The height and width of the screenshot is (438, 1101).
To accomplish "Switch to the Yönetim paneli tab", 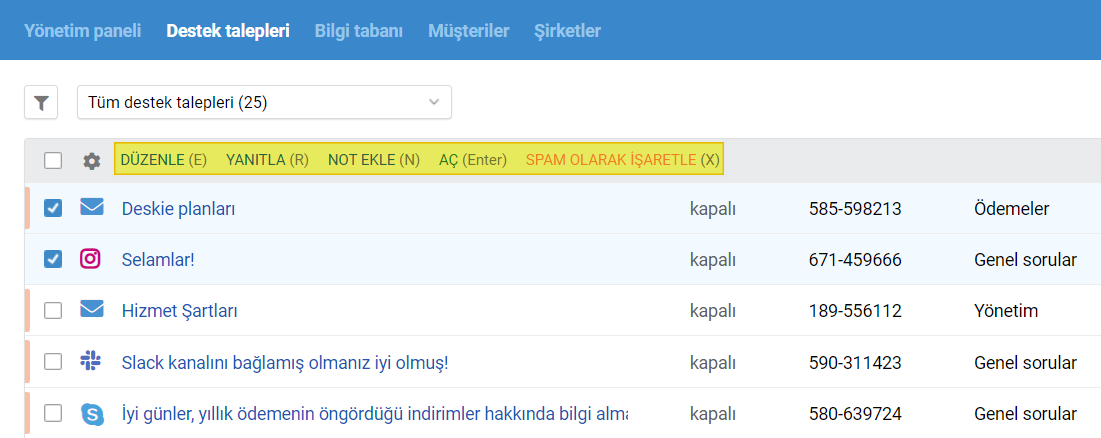I will click(x=83, y=31).
